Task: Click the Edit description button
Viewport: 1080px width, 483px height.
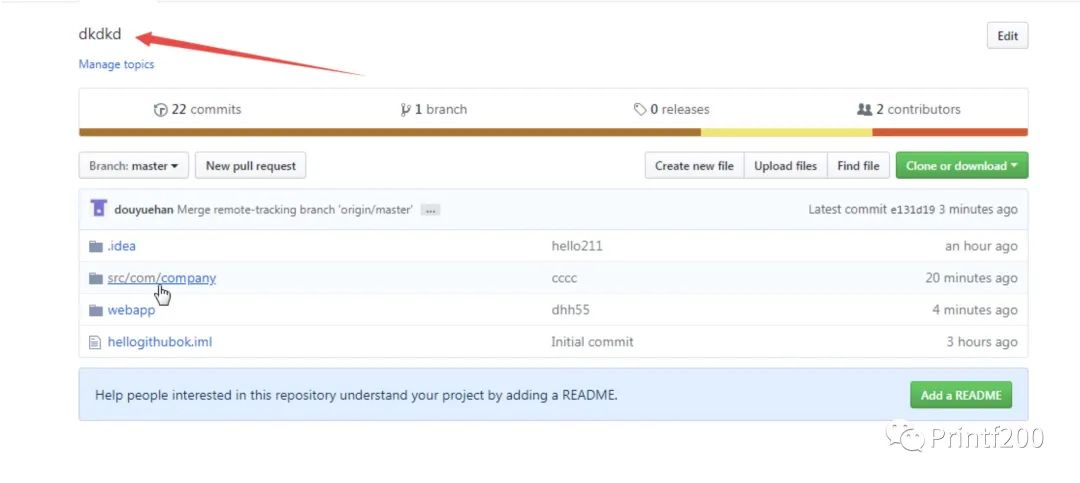Action: [x=1007, y=36]
